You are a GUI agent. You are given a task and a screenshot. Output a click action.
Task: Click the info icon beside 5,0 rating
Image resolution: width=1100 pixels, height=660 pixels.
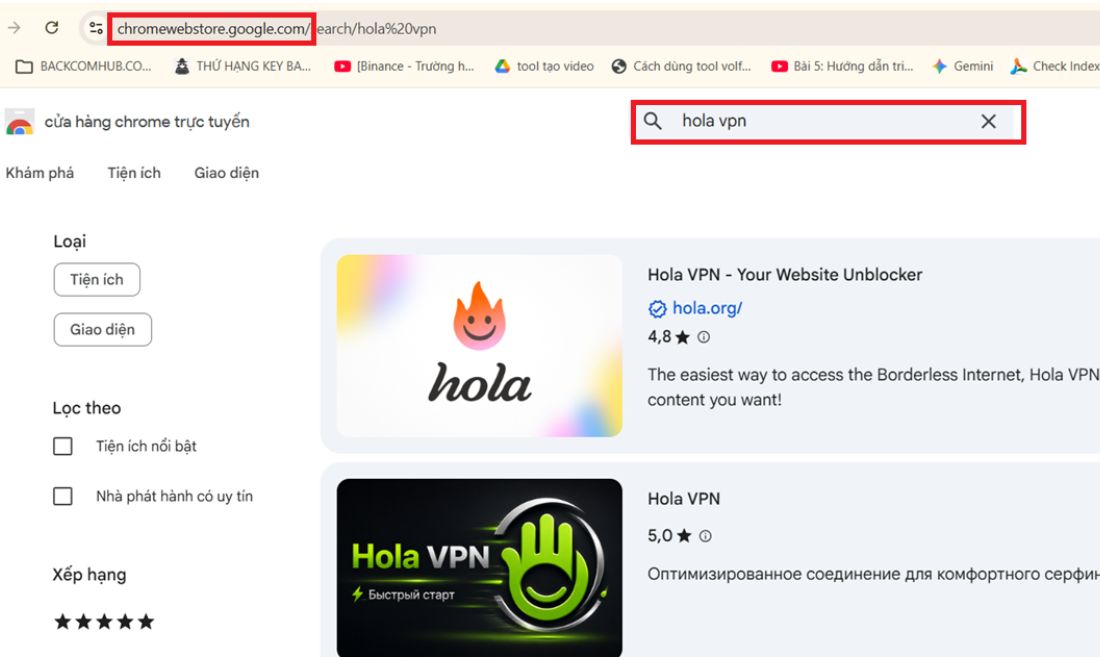click(706, 537)
